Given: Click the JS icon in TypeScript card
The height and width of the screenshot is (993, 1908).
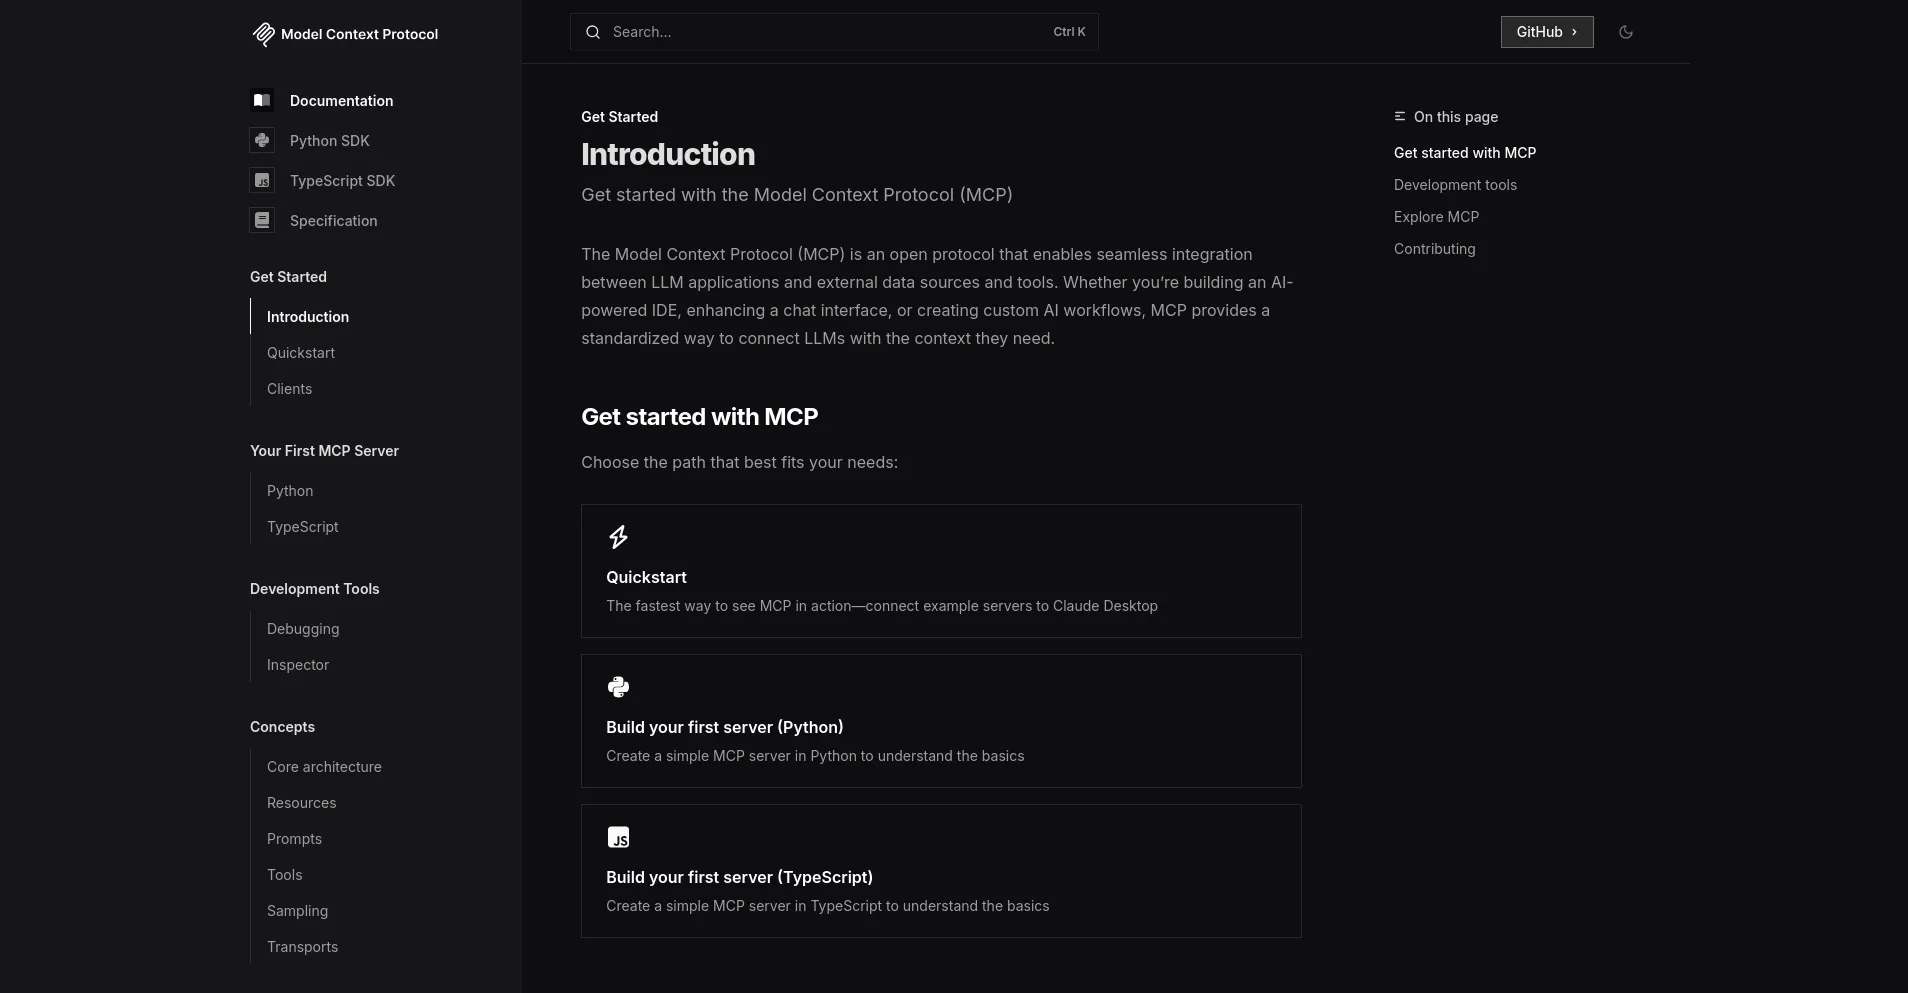Looking at the screenshot, I should coord(619,837).
